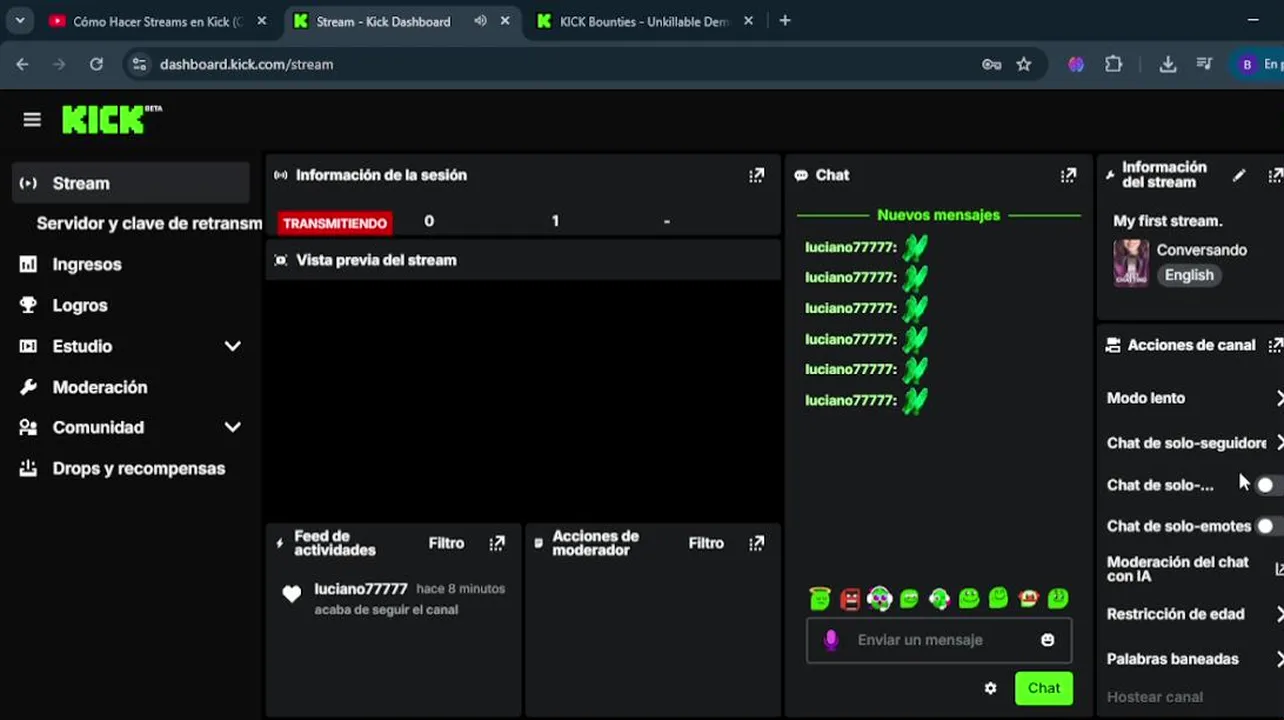Switch to Cómo Hacer Streams en Kick tab
The image size is (1284, 720).
coord(157,21)
